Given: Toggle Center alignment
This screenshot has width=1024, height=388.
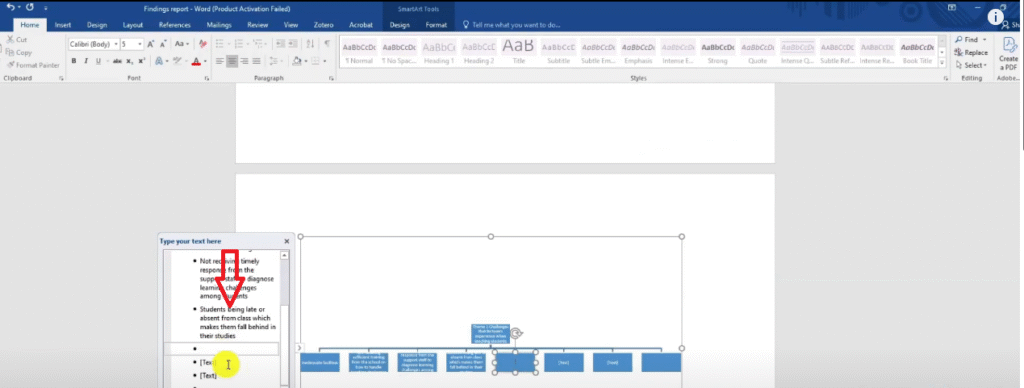Looking at the screenshot, I should point(232,61).
